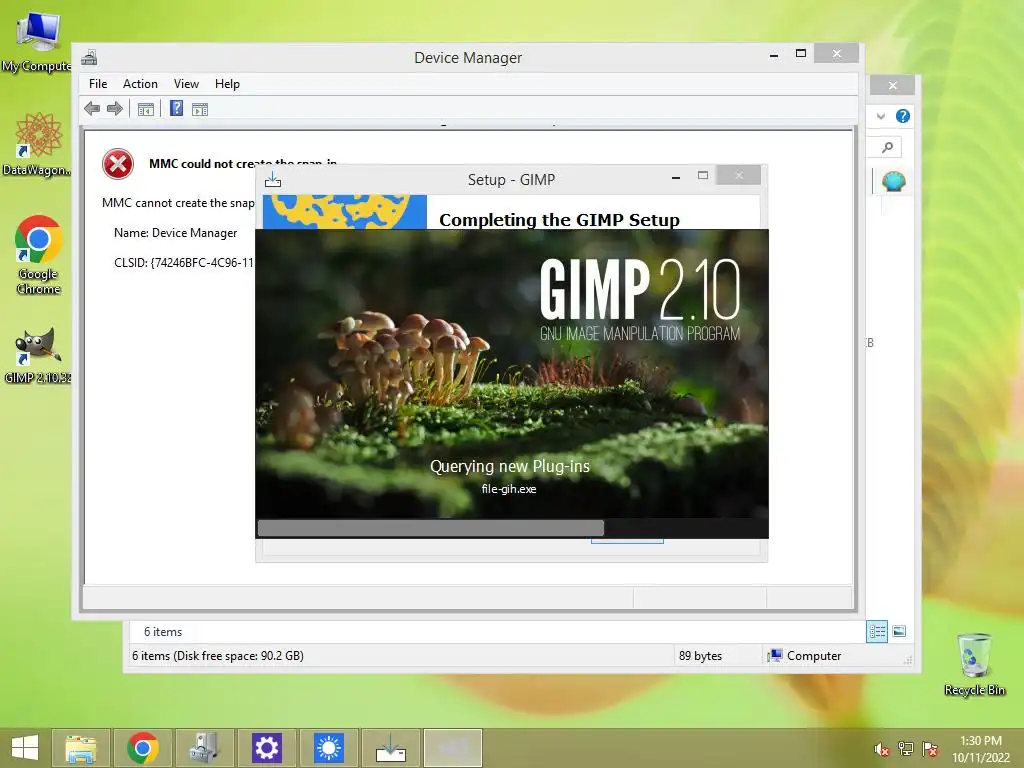The width and height of the screenshot is (1024, 768).
Task: Open Device Manager Action menu
Action: (x=140, y=84)
